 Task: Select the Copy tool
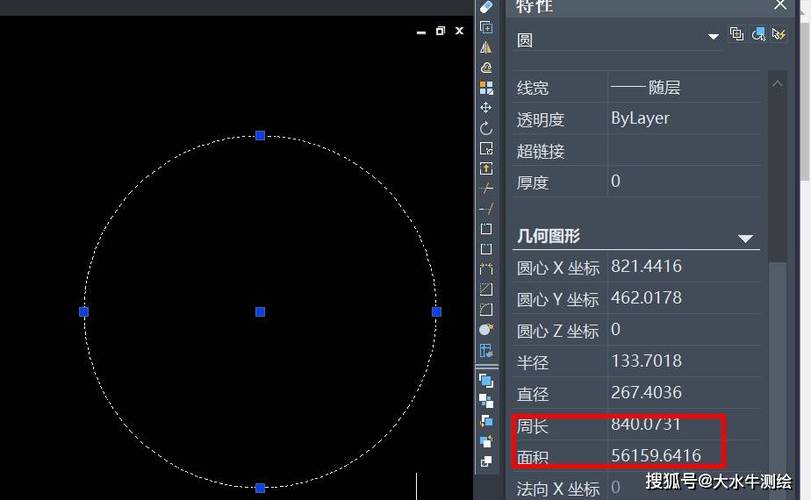click(486, 27)
